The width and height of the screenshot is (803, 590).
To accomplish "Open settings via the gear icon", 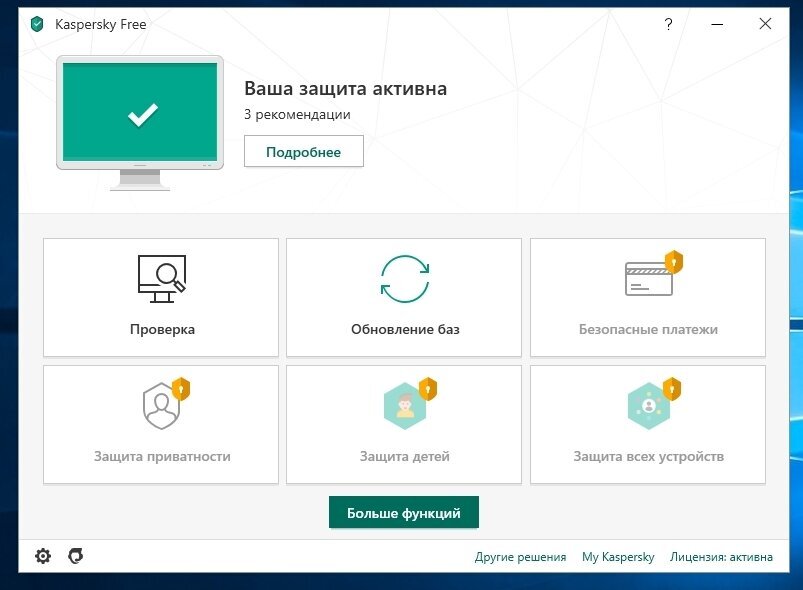I will point(43,556).
